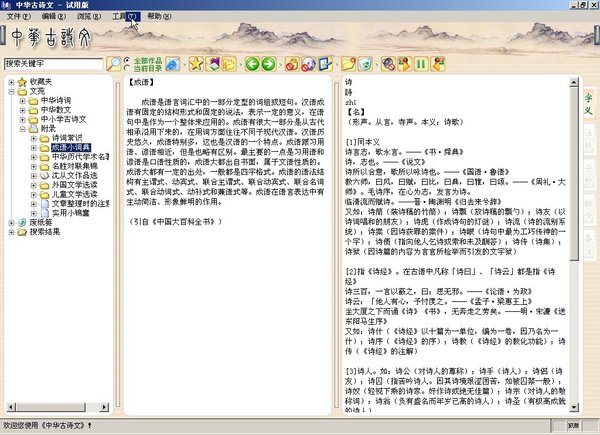Image resolution: width=600 pixels, height=435 pixels.
Task: Expand the 收藏夹 tree node
Action: click(x=11, y=81)
